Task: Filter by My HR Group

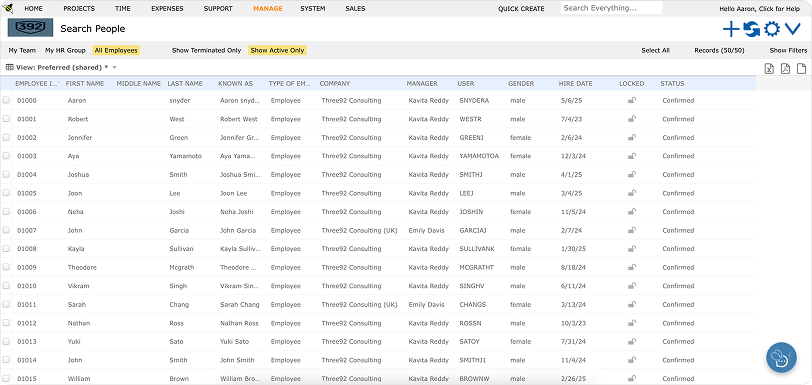Action: (x=65, y=51)
